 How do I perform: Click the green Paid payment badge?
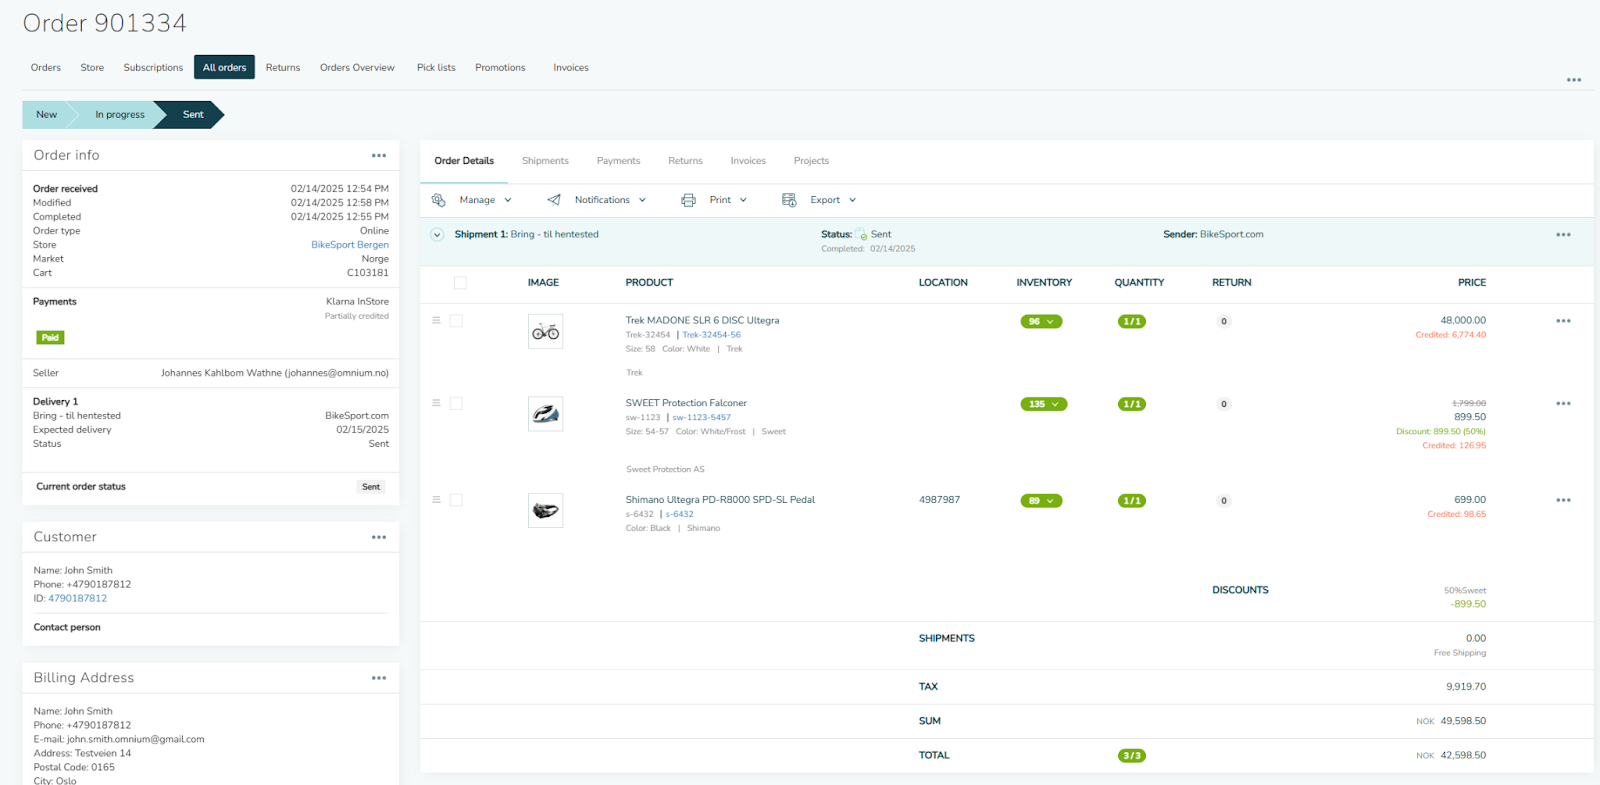tap(50, 338)
